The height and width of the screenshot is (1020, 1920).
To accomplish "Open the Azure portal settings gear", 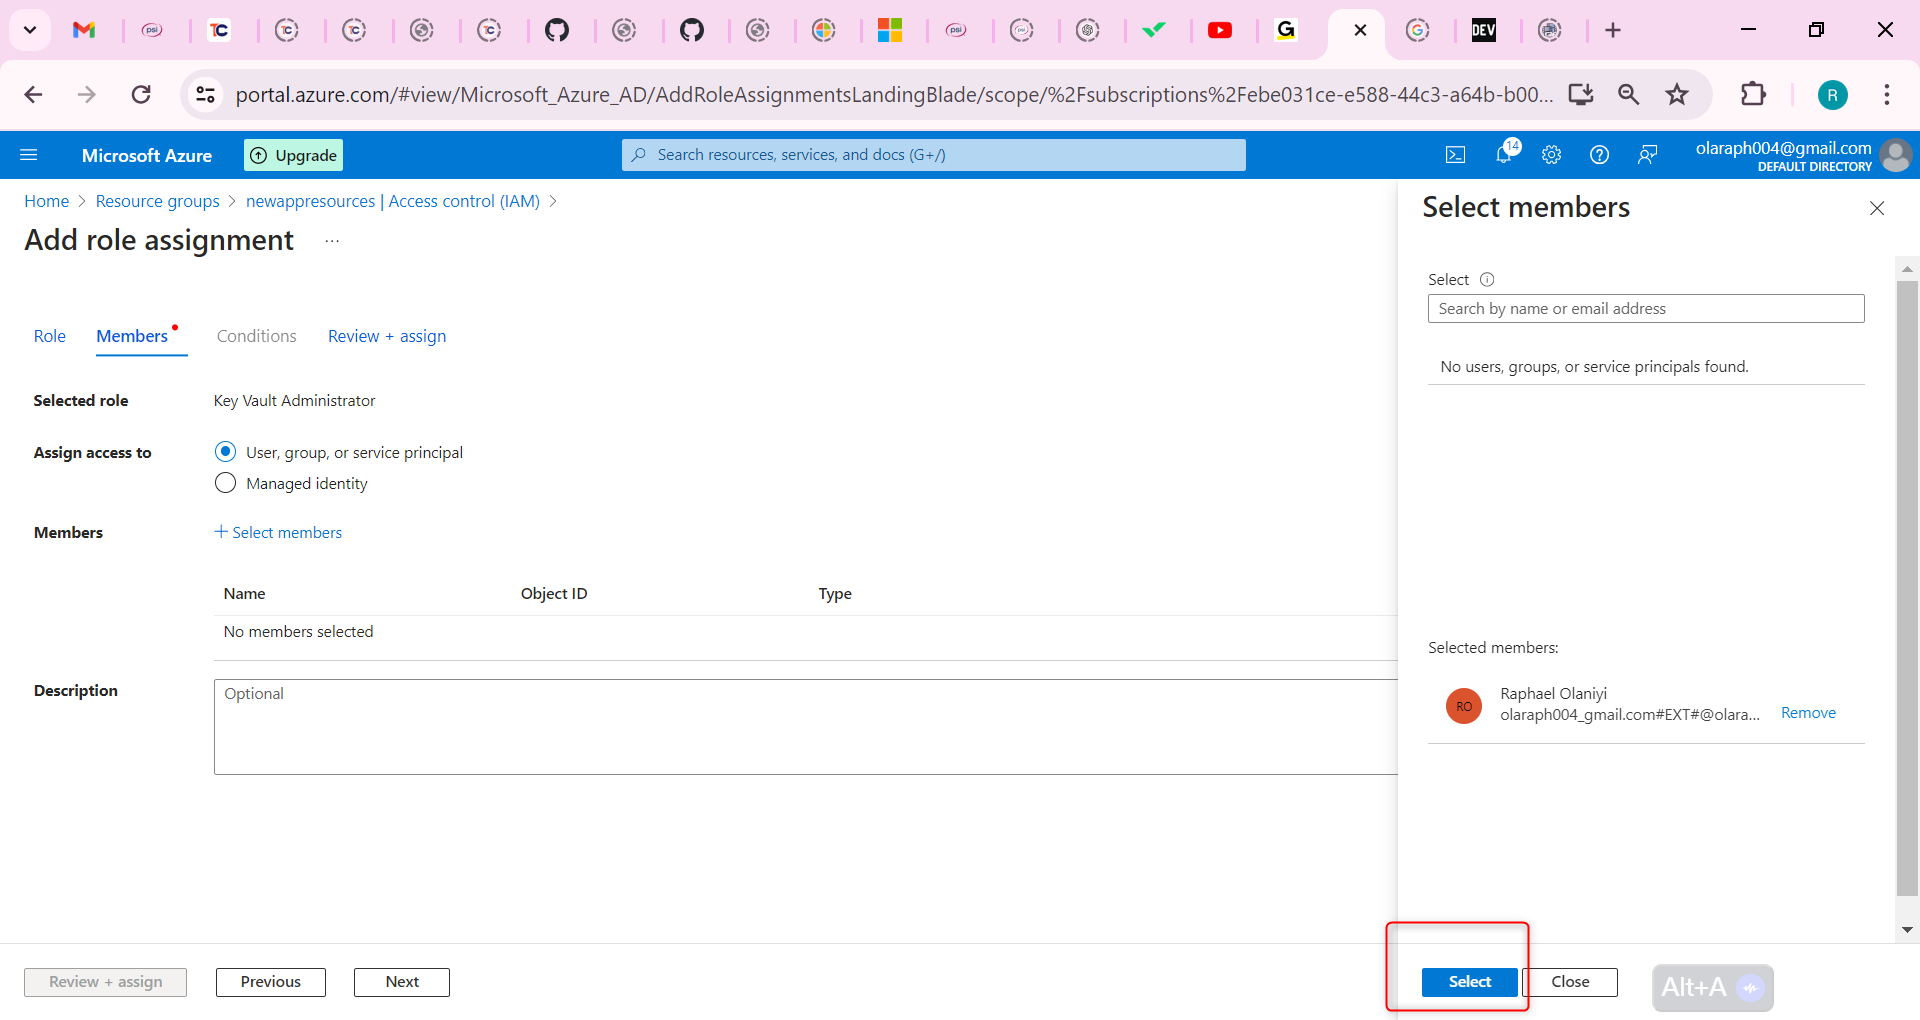I will point(1552,155).
